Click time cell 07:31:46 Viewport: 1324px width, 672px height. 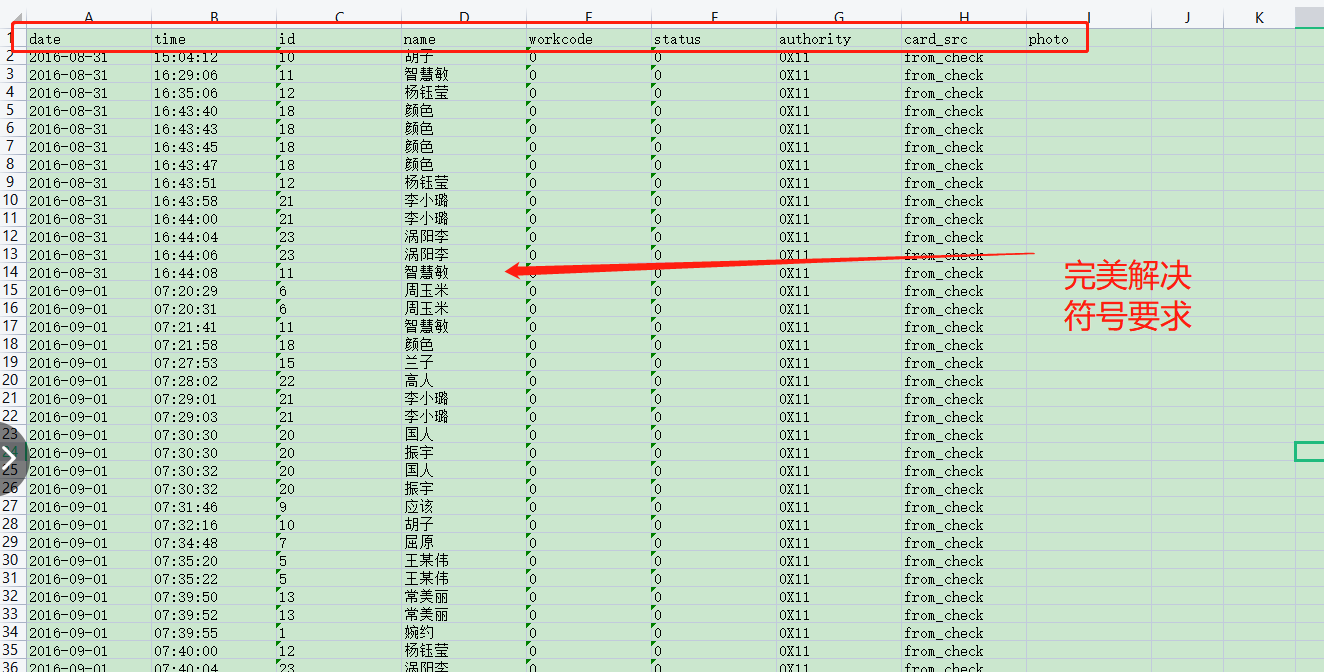tap(214, 507)
